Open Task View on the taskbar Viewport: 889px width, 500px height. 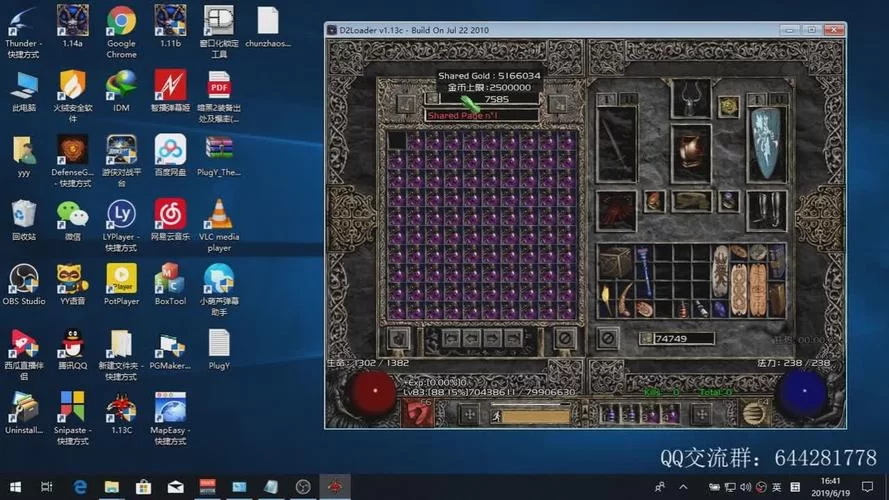47,487
